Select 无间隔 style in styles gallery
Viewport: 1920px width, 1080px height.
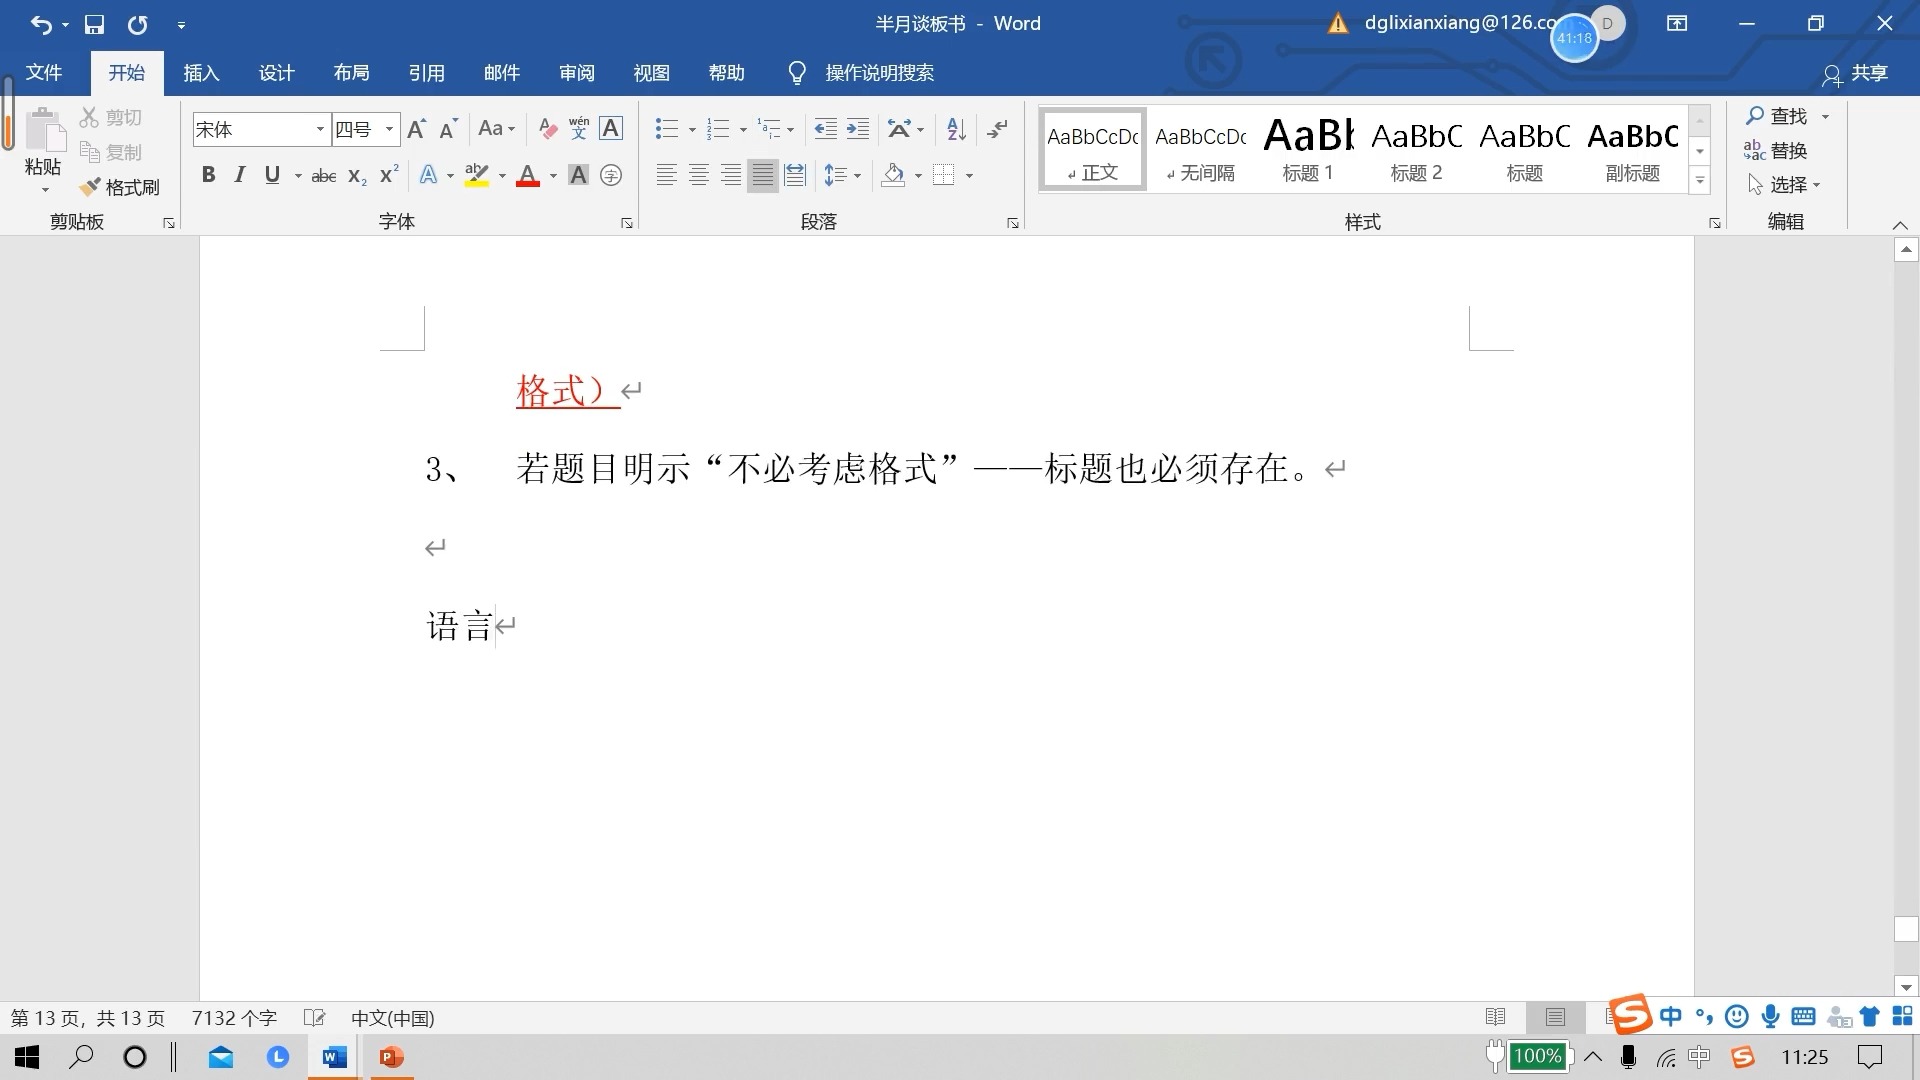[1200, 150]
